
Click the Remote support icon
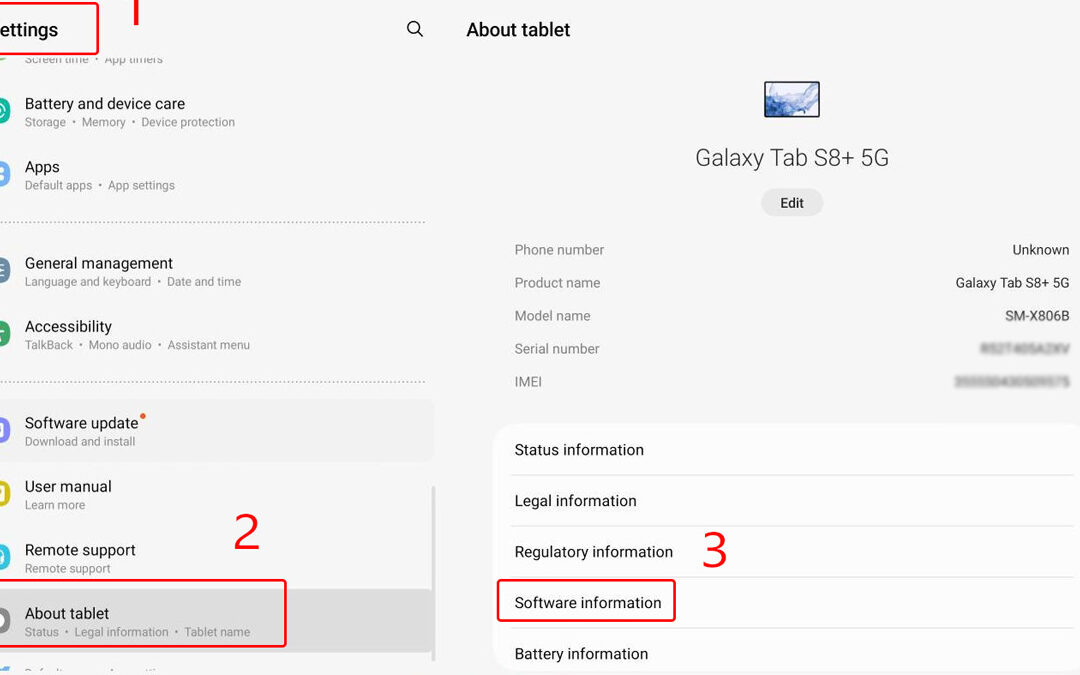pyautogui.click(x=3, y=557)
